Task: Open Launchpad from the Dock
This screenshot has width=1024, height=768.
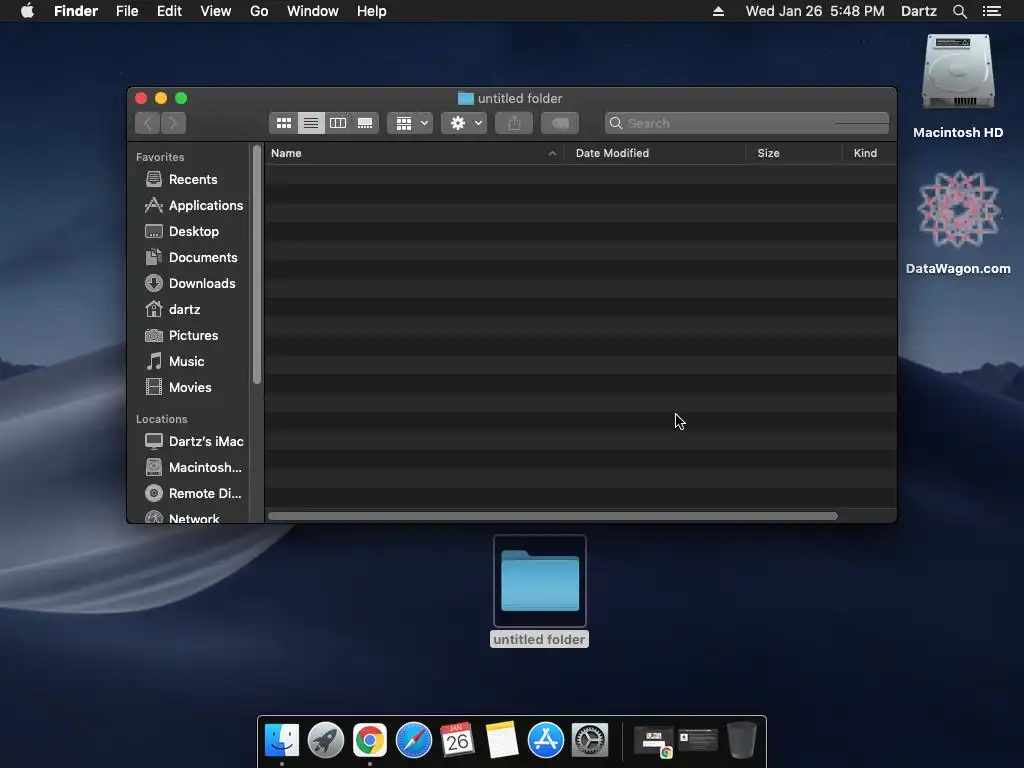Action: 325,740
